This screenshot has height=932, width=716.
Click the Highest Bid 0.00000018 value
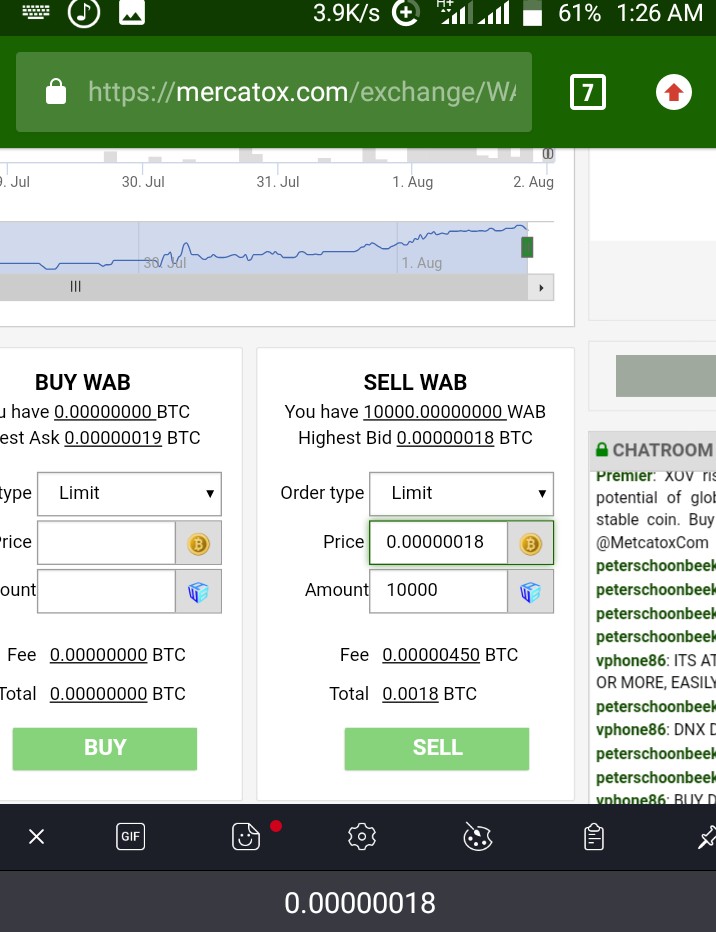coord(445,438)
